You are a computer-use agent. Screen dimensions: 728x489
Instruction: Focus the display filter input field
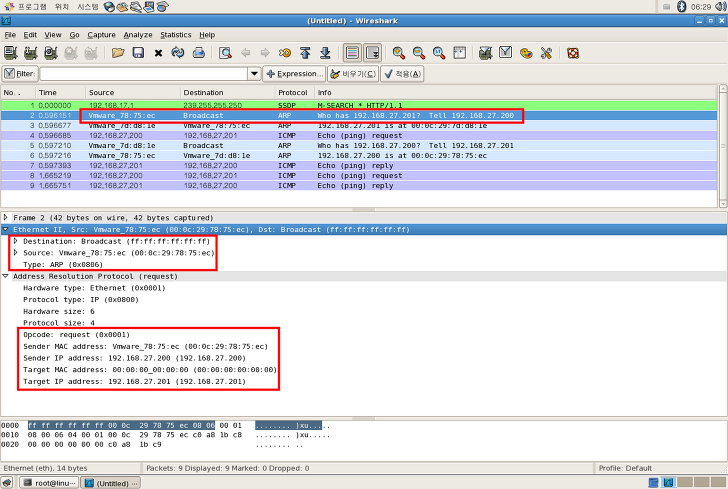[x=144, y=74]
